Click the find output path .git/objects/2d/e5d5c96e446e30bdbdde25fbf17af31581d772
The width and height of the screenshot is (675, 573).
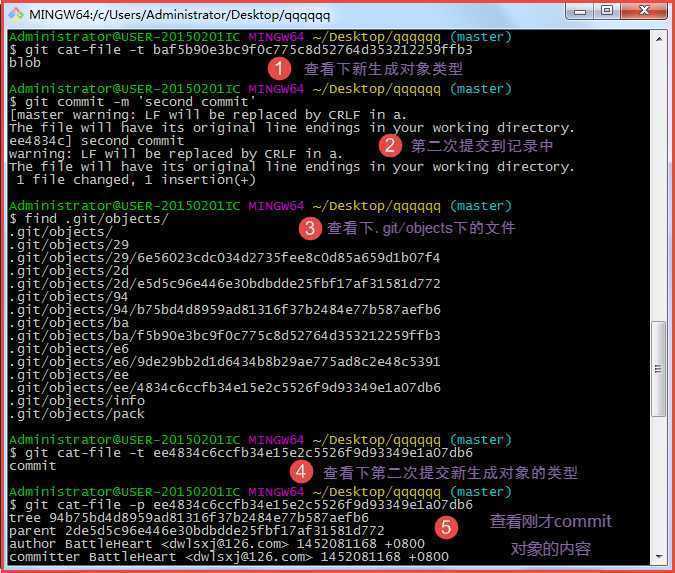point(224,284)
